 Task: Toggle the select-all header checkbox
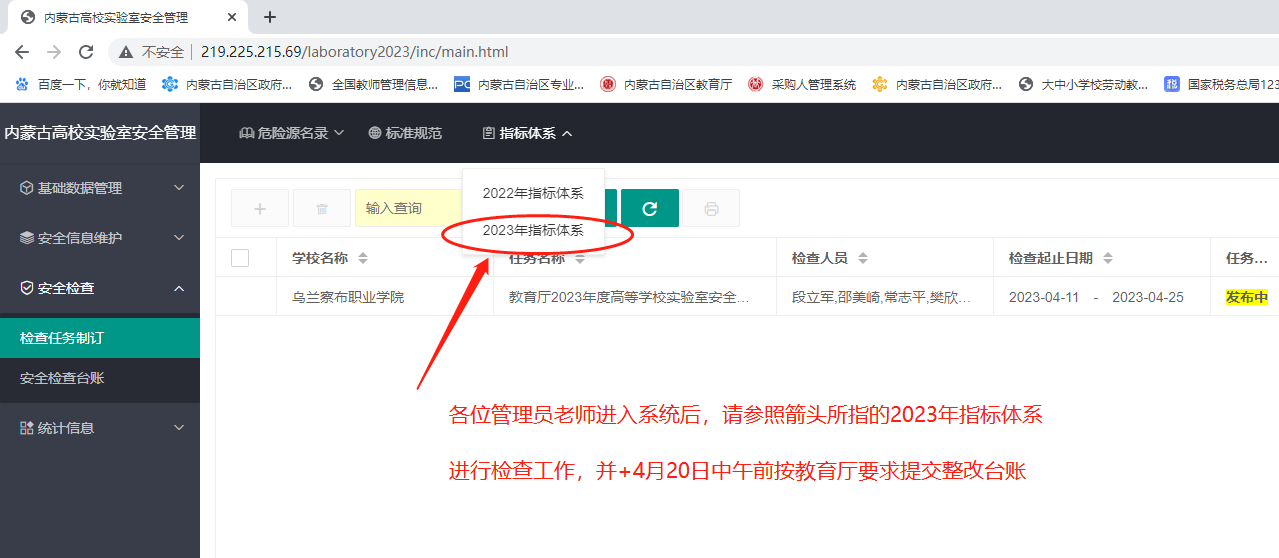point(240,258)
